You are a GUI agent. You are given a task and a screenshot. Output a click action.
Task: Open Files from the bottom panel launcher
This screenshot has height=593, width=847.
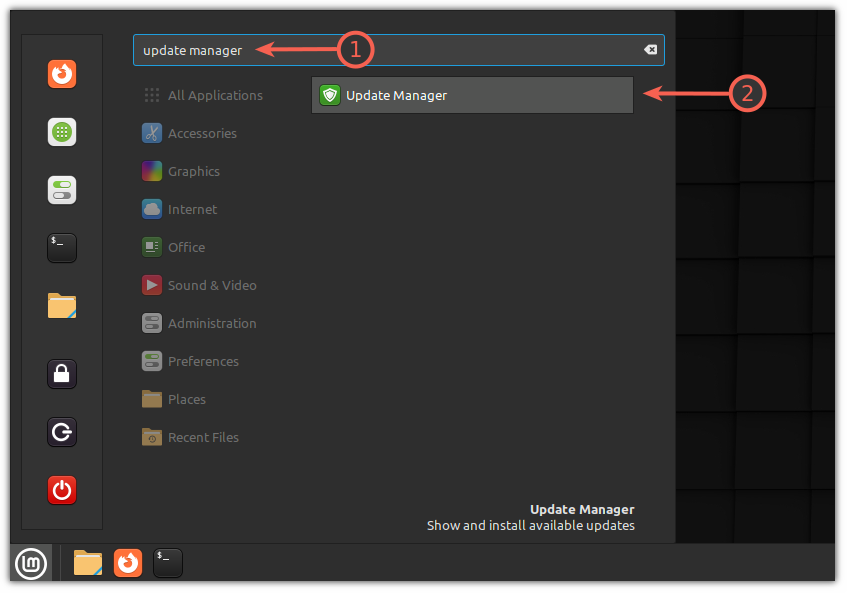(x=88, y=563)
